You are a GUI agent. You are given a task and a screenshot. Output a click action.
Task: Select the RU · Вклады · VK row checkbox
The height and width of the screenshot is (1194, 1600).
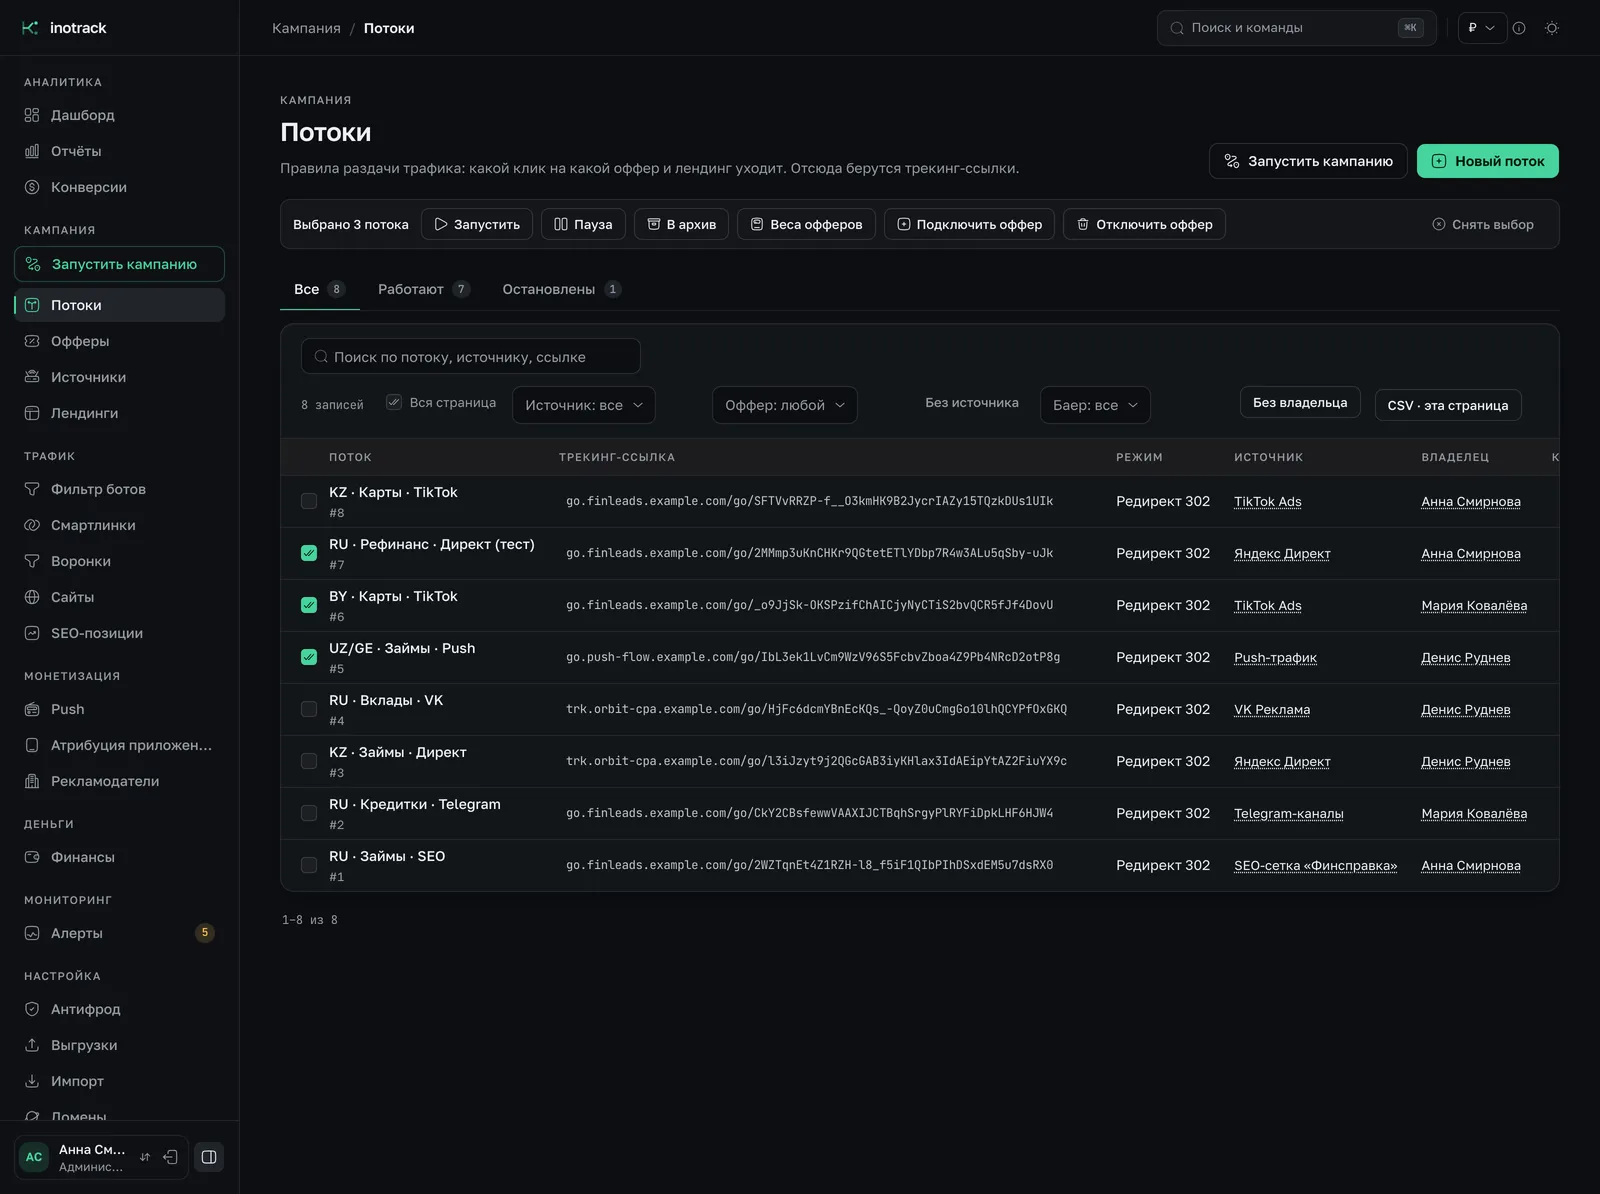(x=309, y=709)
